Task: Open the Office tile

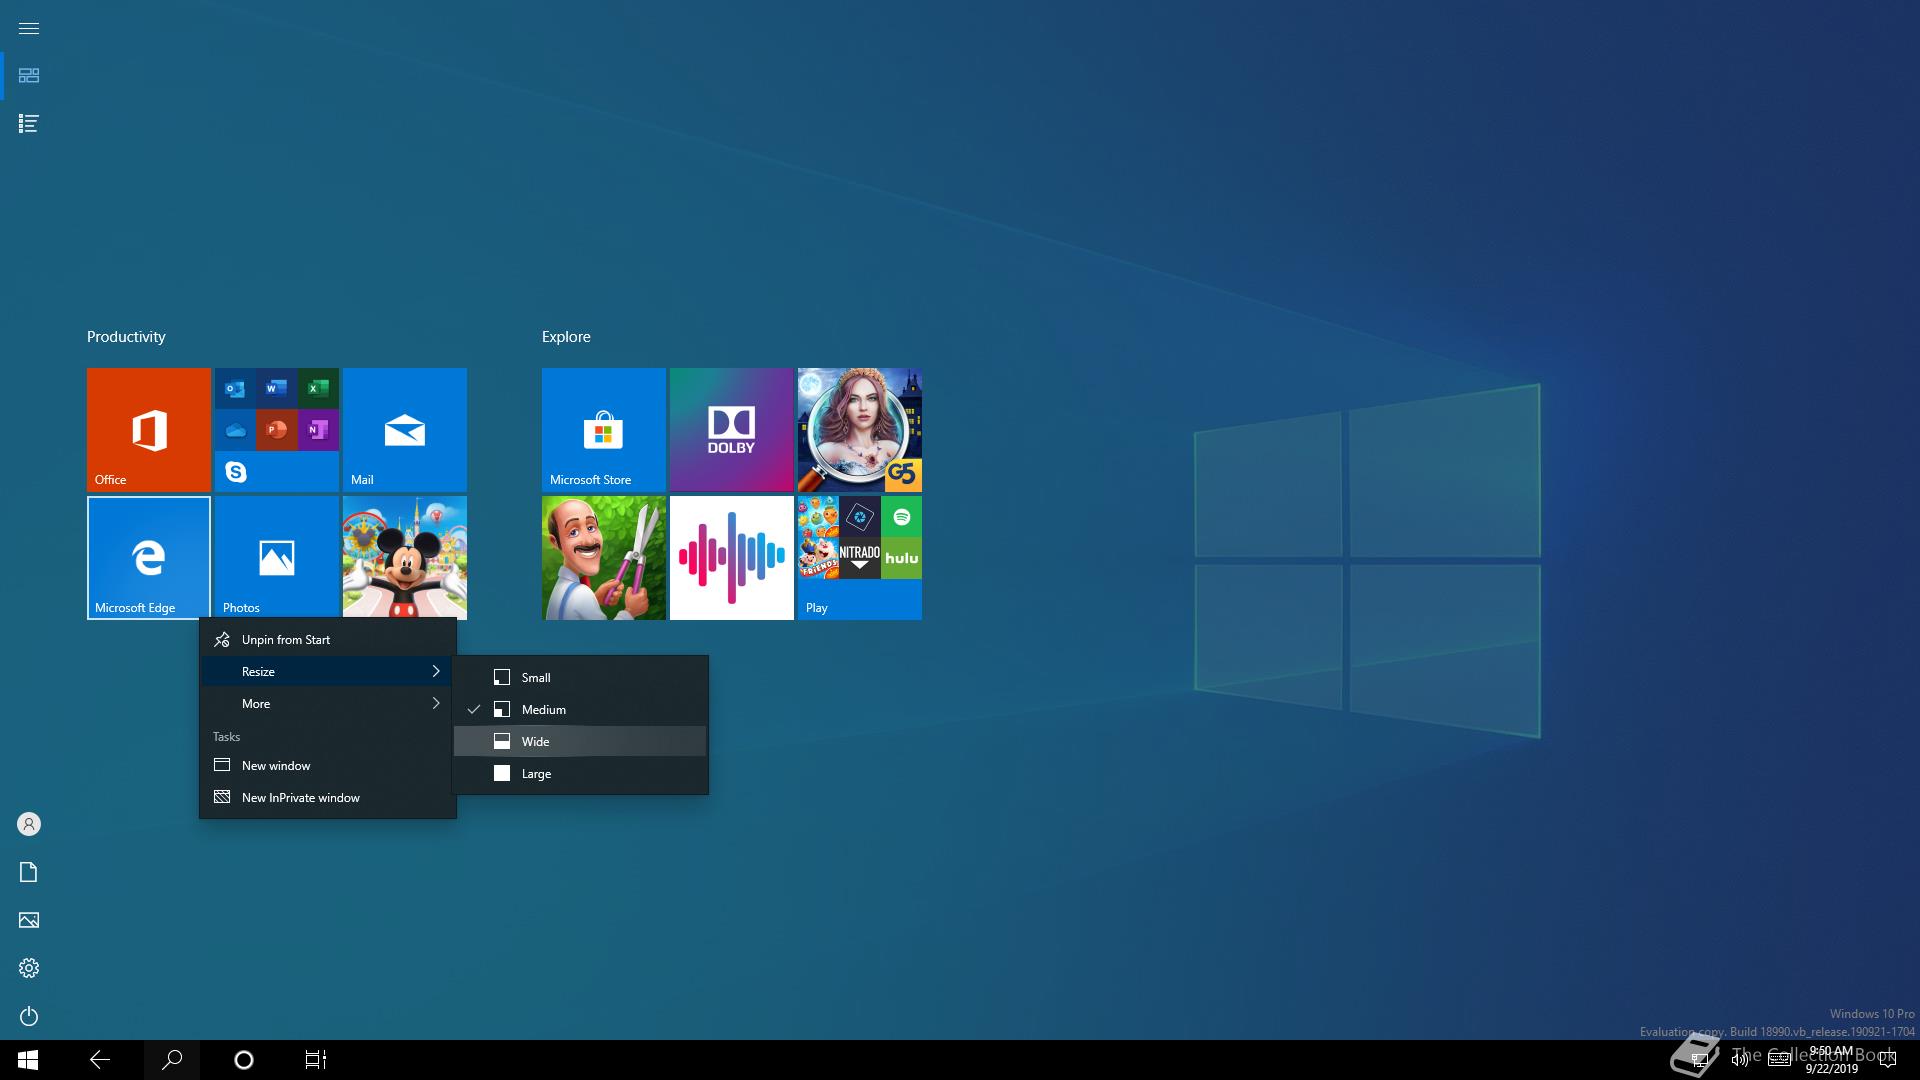Action: pyautogui.click(x=149, y=430)
